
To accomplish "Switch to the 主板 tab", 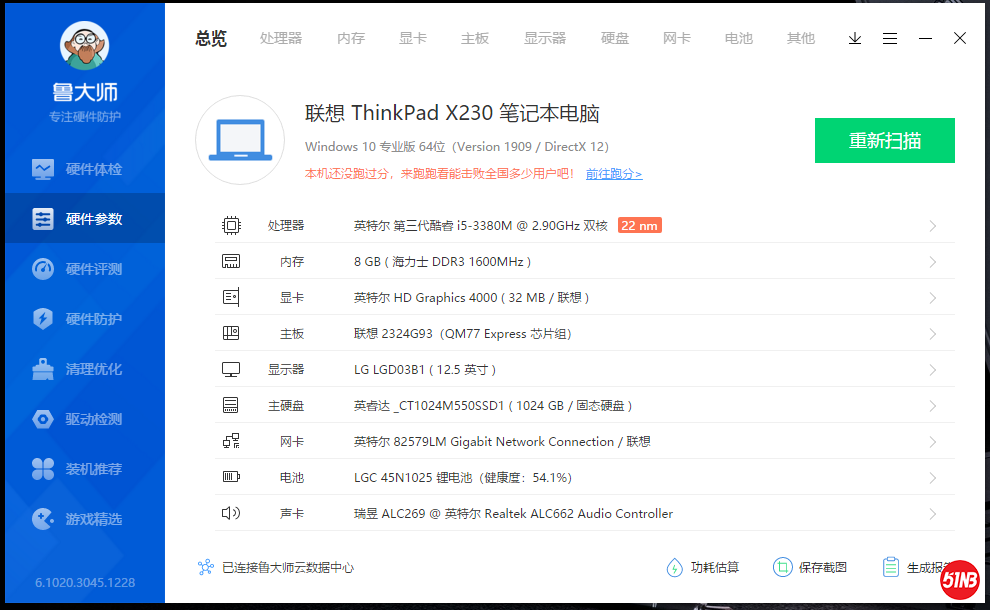I will [475, 39].
